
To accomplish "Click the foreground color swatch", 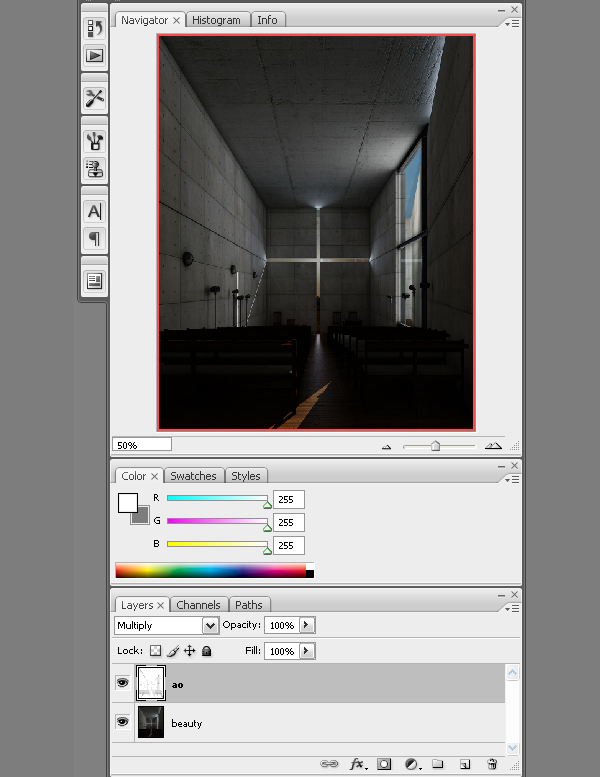I will point(128,502).
